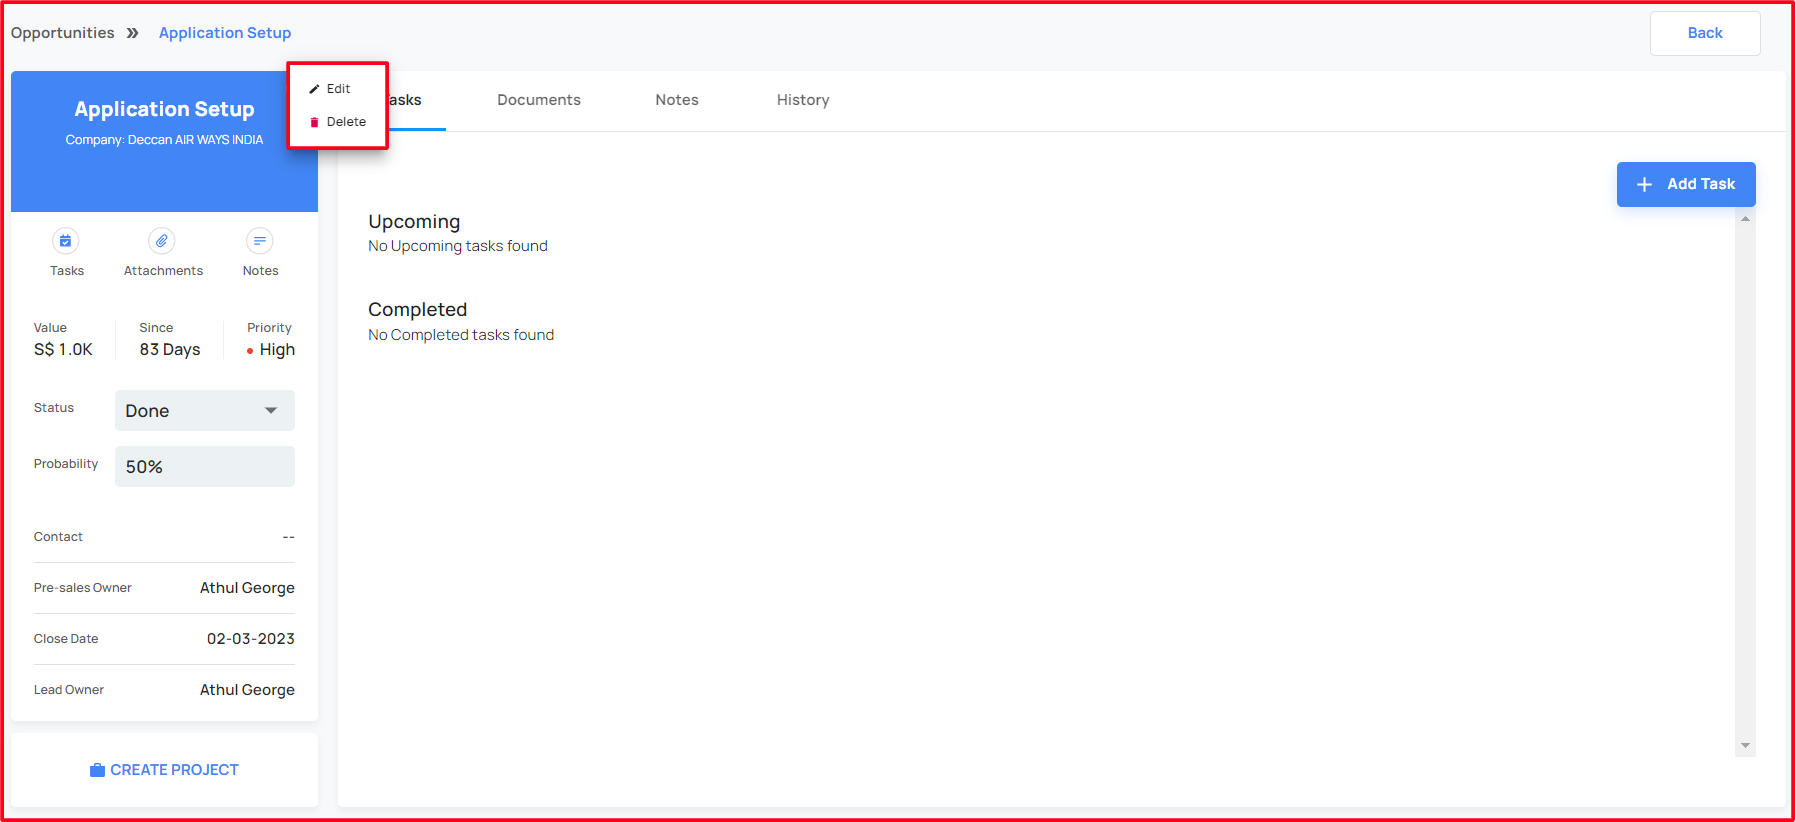Click the Edit pencil icon
Viewport: 1796px width, 822px height.
click(314, 89)
